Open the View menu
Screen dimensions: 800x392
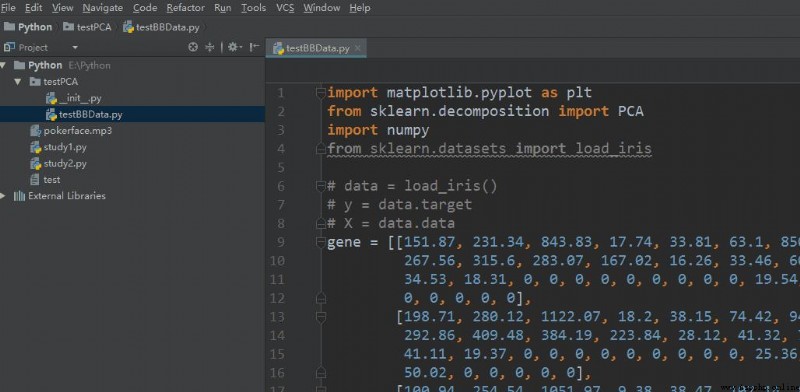click(x=62, y=8)
